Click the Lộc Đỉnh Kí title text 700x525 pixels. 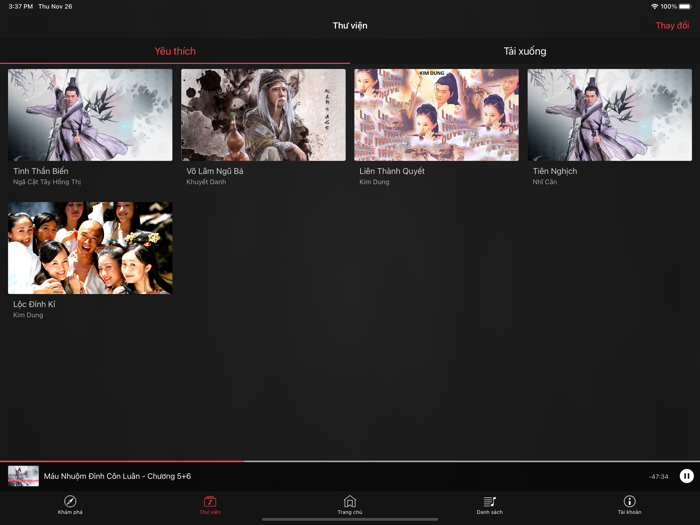[x=34, y=304]
